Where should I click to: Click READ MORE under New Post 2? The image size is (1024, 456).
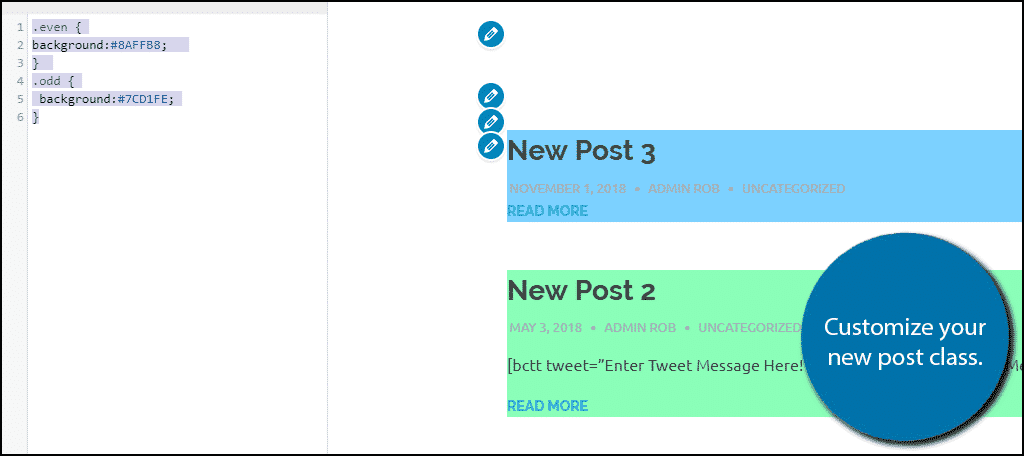pos(547,406)
